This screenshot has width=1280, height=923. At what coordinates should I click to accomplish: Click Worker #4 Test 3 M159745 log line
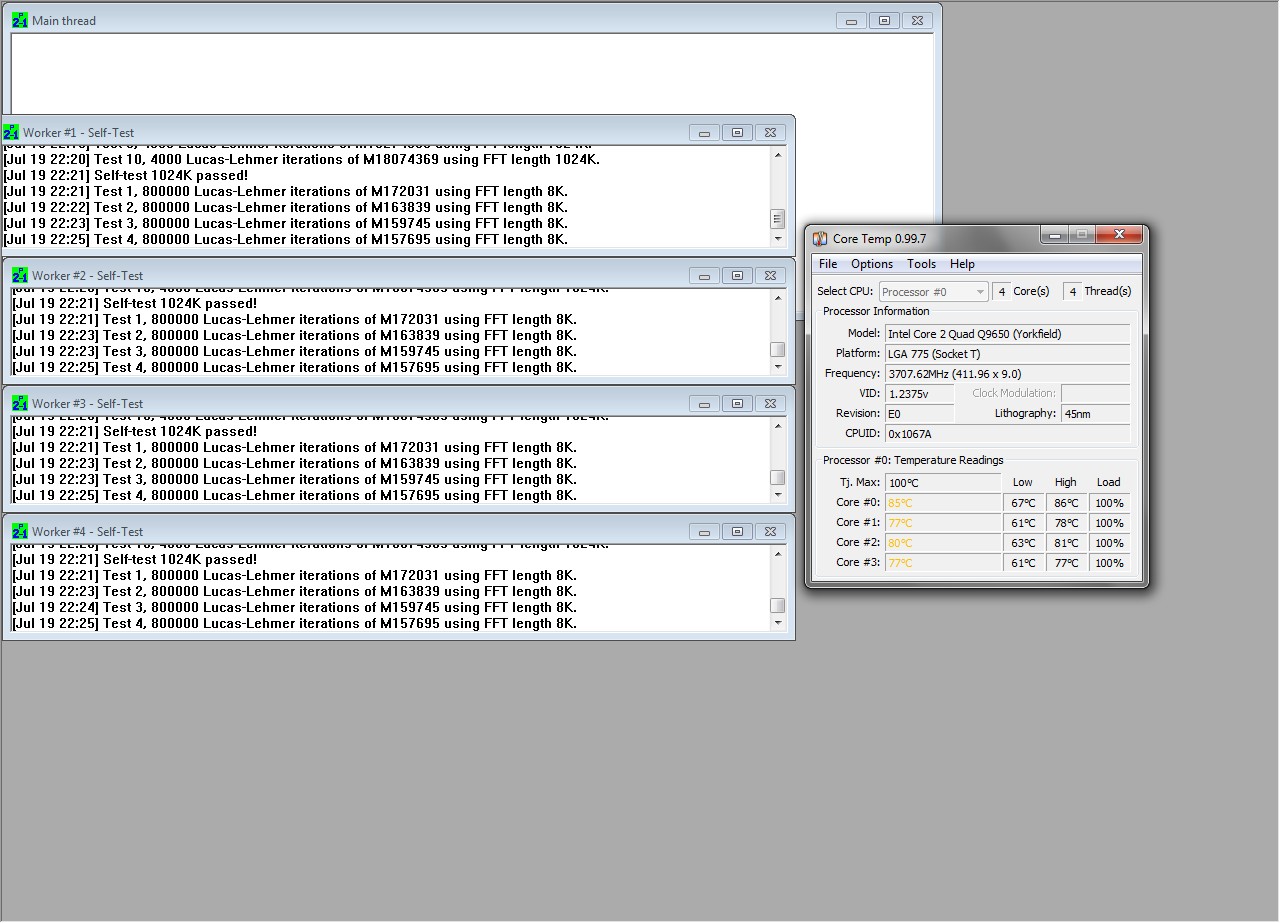pos(294,607)
